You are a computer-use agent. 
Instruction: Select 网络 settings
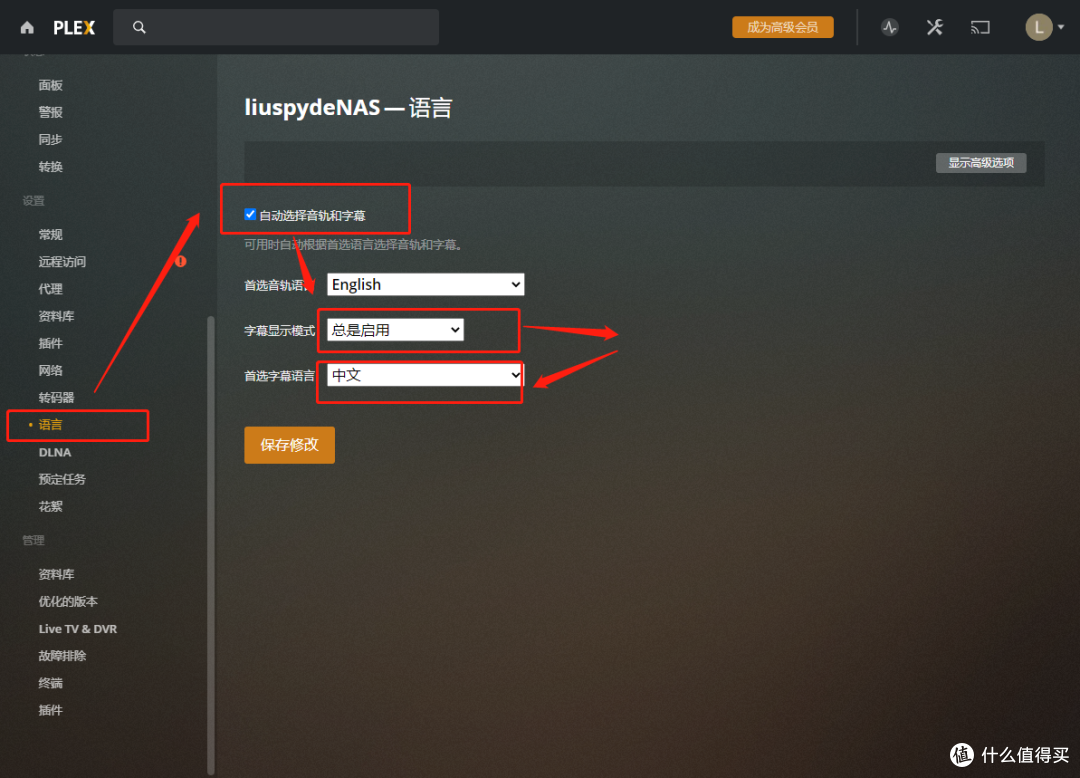[x=51, y=370]
